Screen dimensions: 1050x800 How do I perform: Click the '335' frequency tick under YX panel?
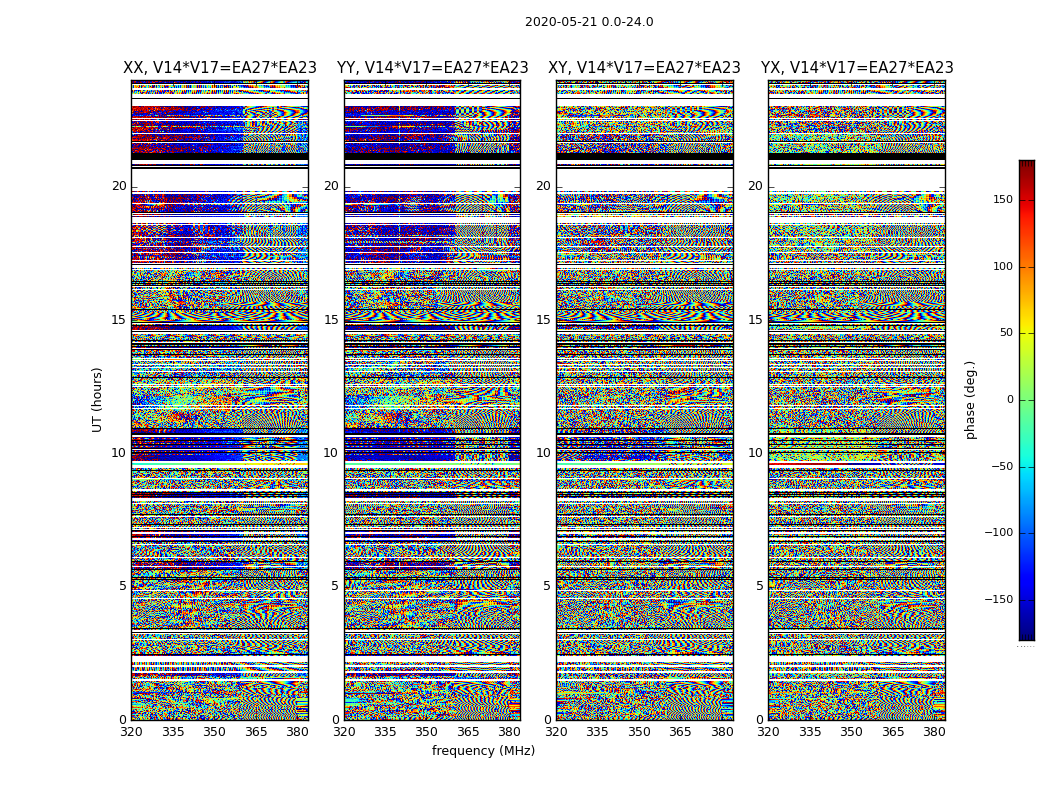pyautogui.click(x=810, y=732)
